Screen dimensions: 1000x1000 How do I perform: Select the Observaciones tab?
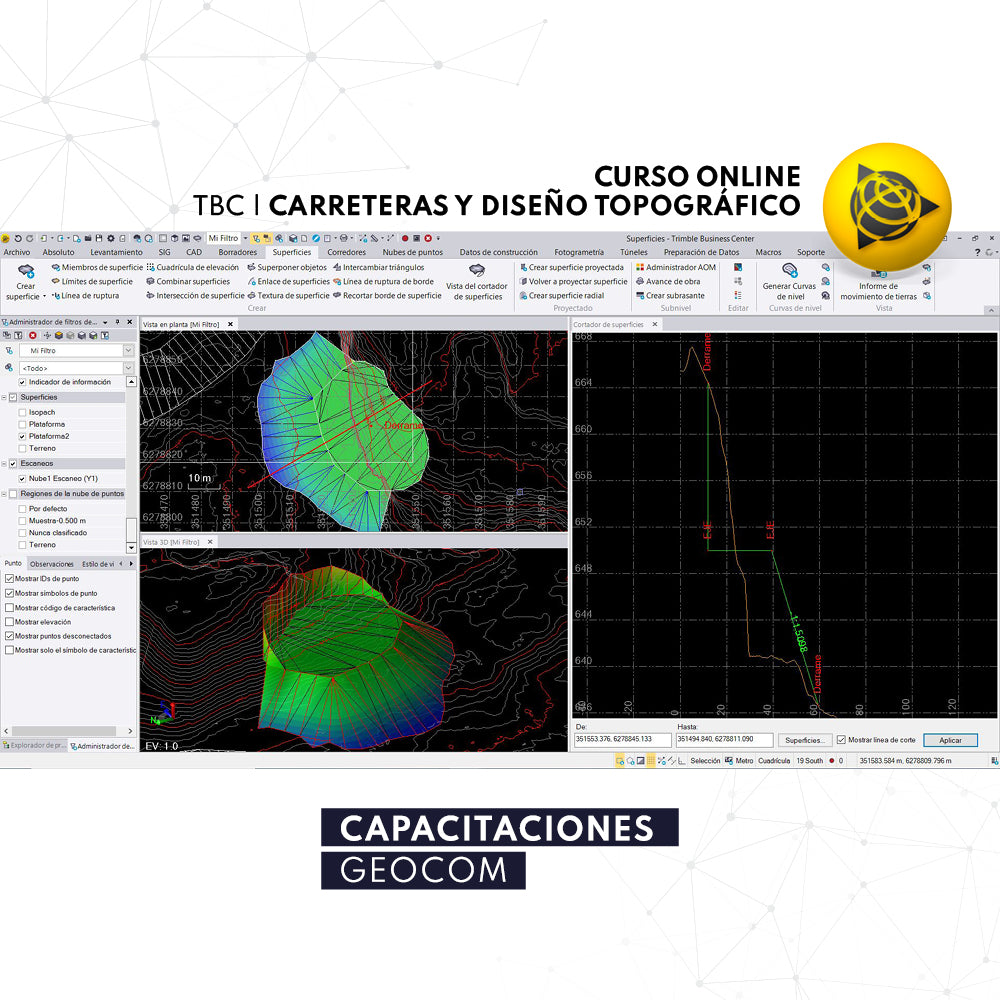point(51,564)
